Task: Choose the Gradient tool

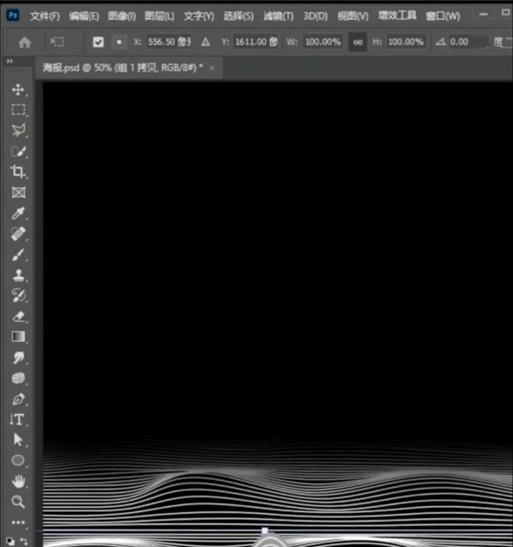Action: 18,337
